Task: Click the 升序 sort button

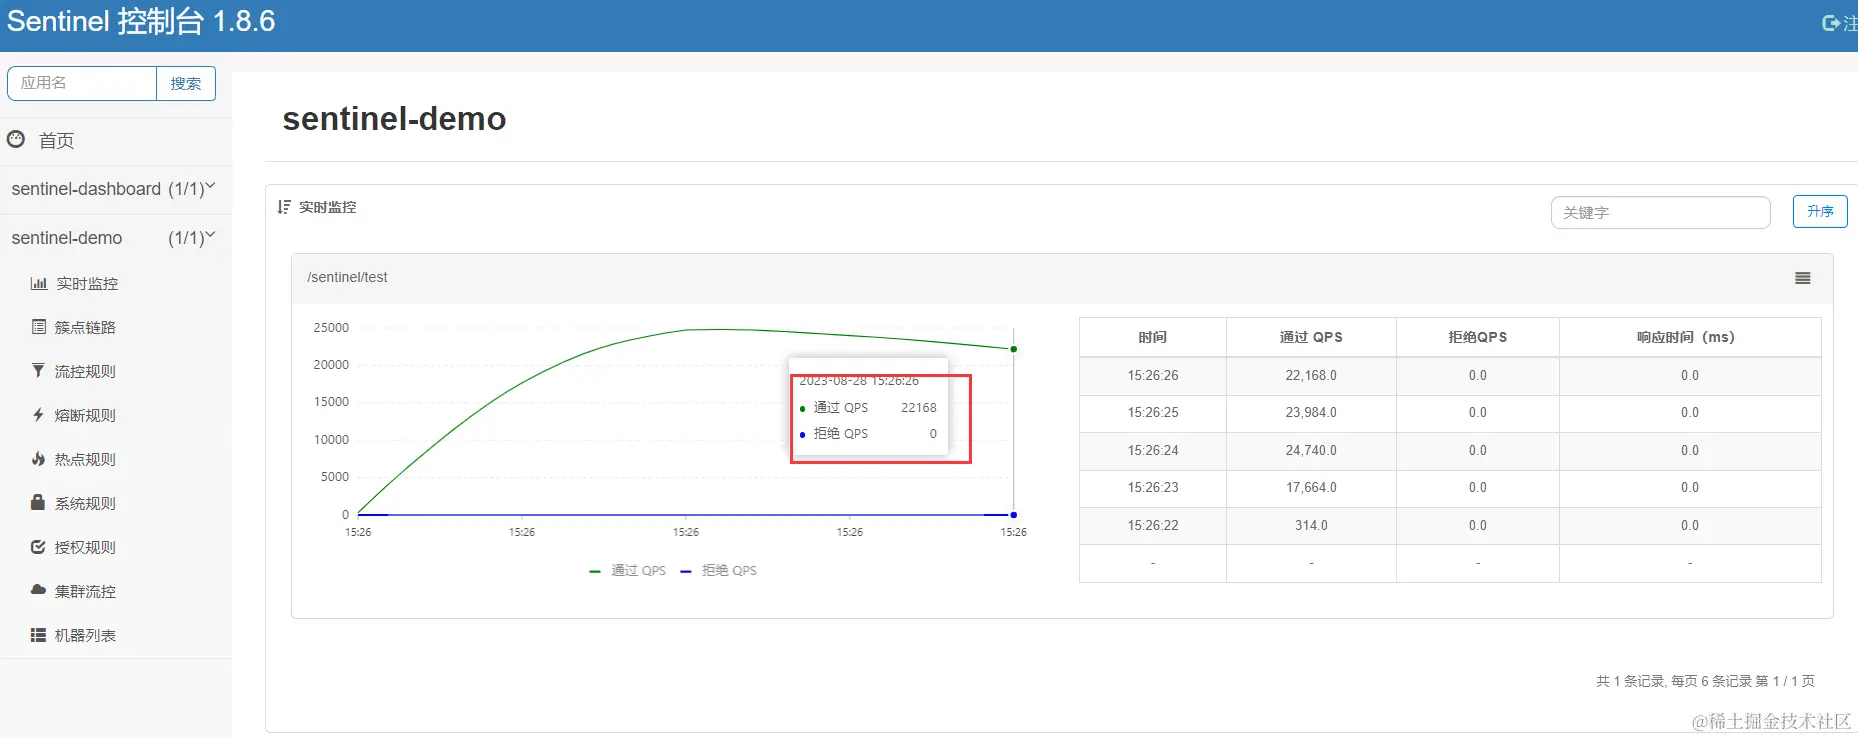Action: point(1820,212)
